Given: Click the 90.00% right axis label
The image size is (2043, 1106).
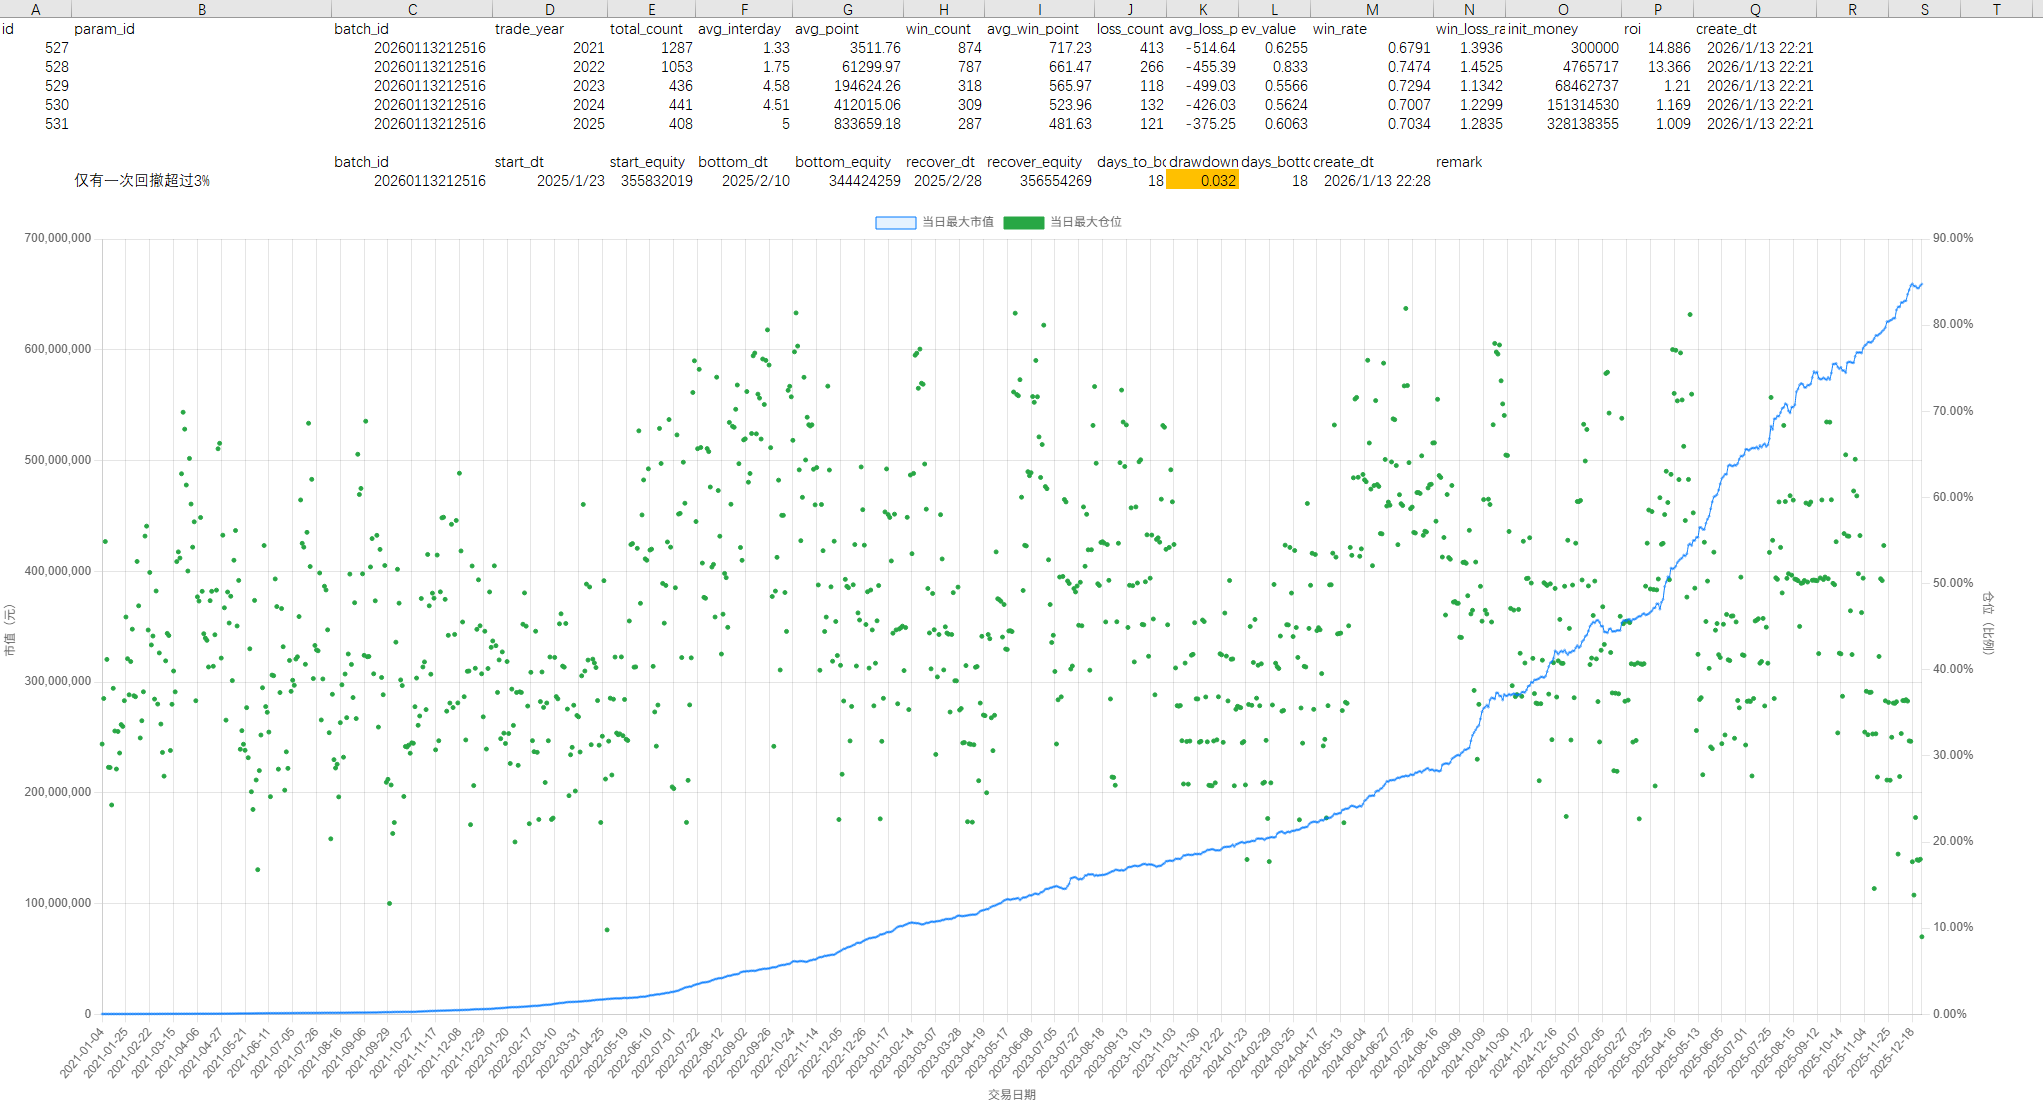Looking at the screenshot, I should [x=1952, y=238].
